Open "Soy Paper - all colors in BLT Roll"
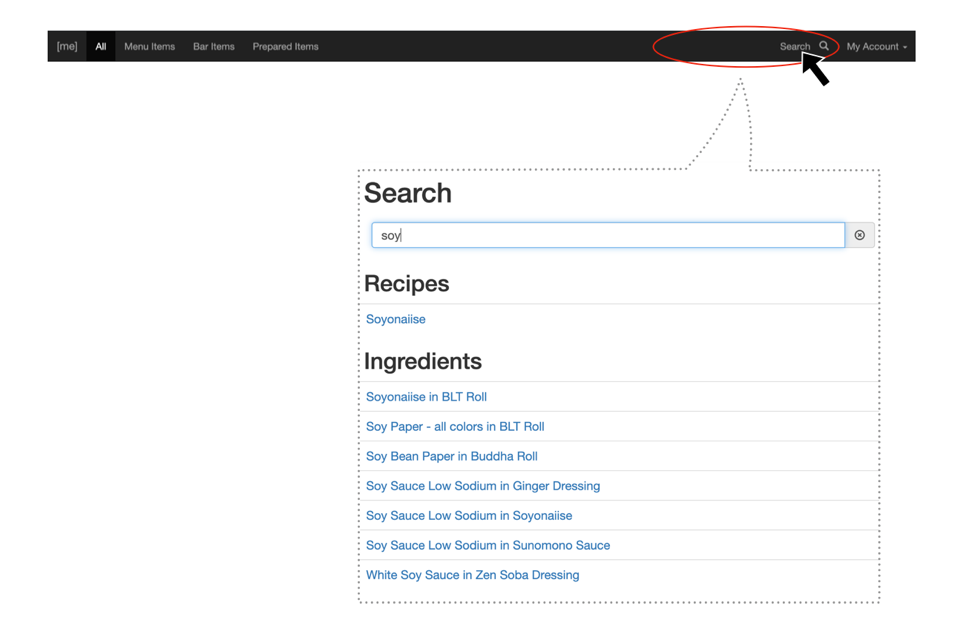This screenshot has height=625, width=974. coord(455,426)
